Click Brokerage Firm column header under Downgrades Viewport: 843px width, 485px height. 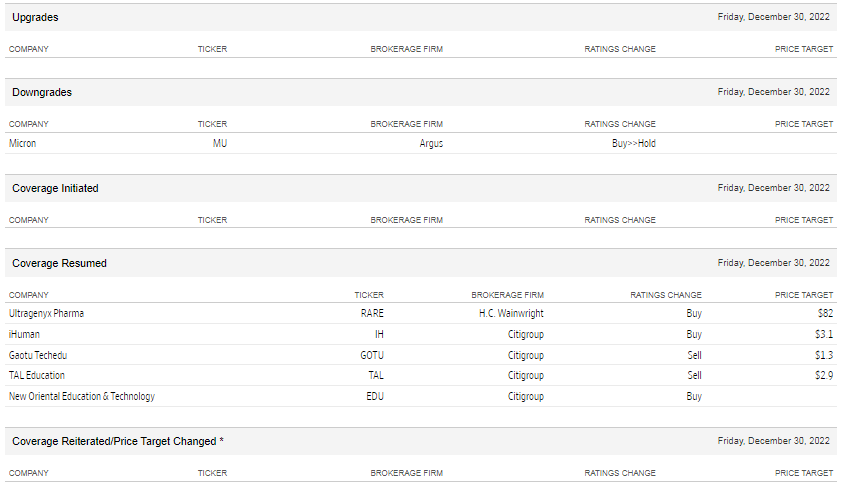(406, 124)
